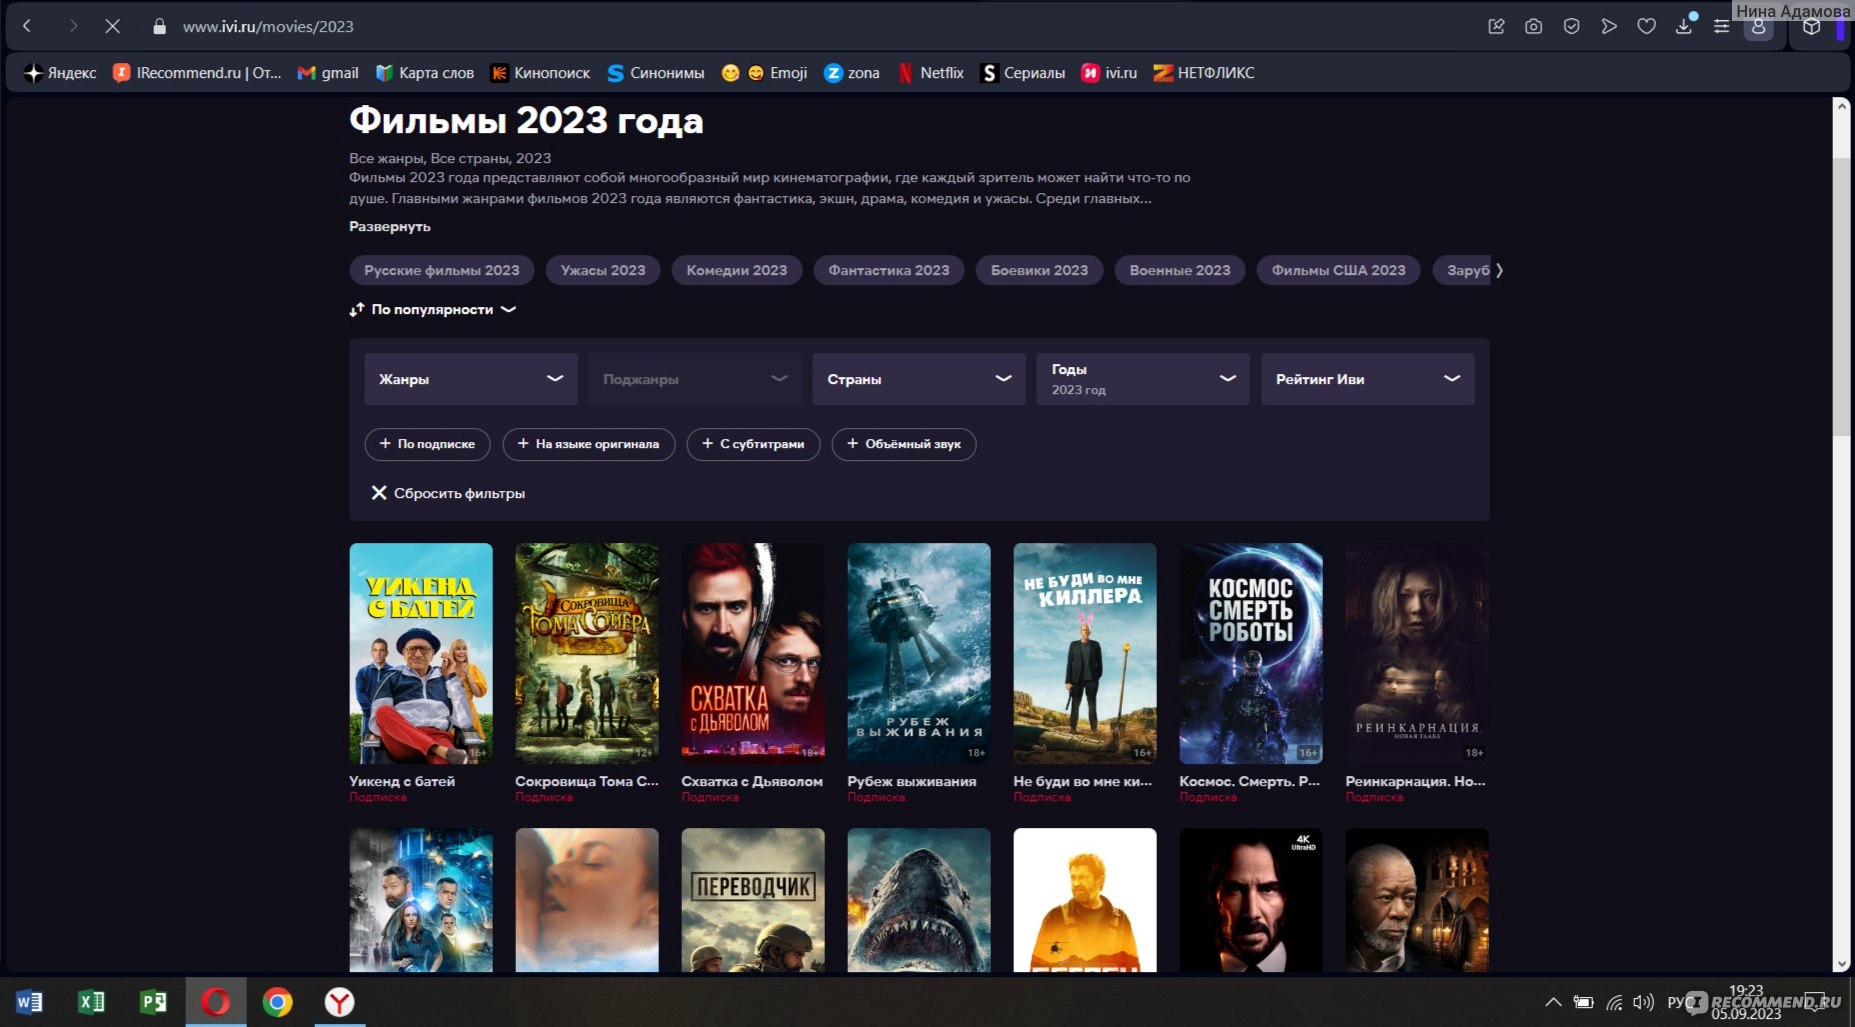Open the Переводчик movie poster
This screenshot has width=1855, height=1027.
[753, 900]
